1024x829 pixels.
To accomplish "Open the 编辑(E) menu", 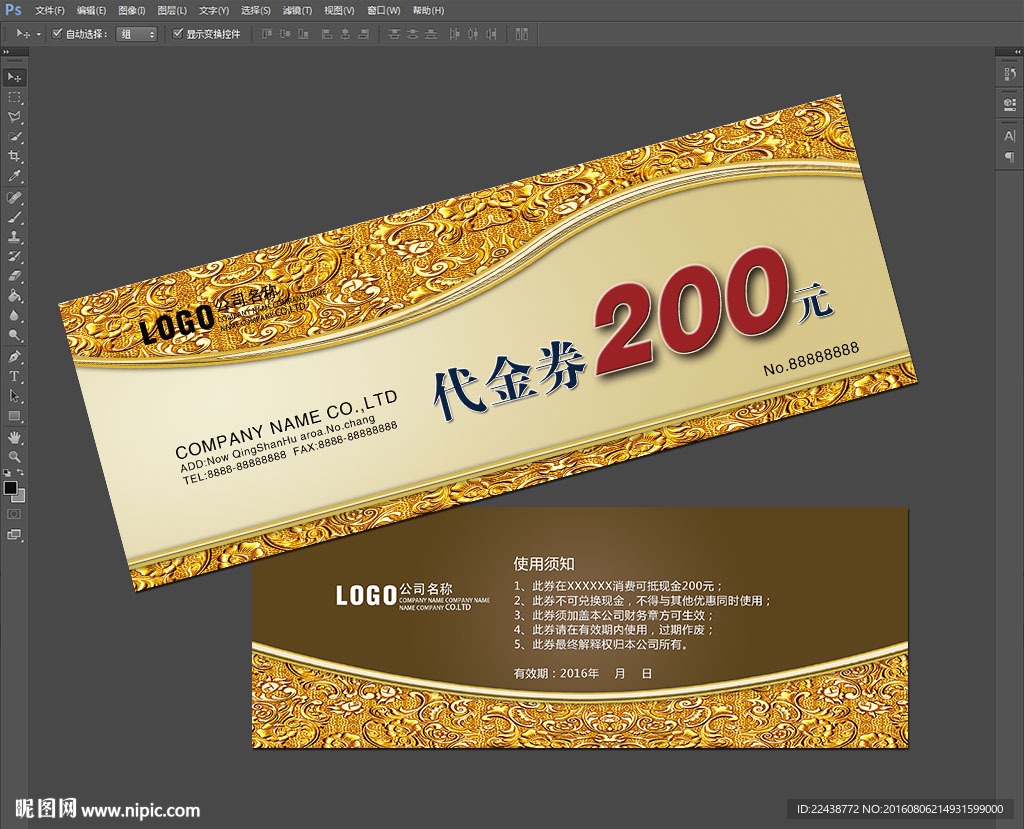I will (x=91, y=10).
